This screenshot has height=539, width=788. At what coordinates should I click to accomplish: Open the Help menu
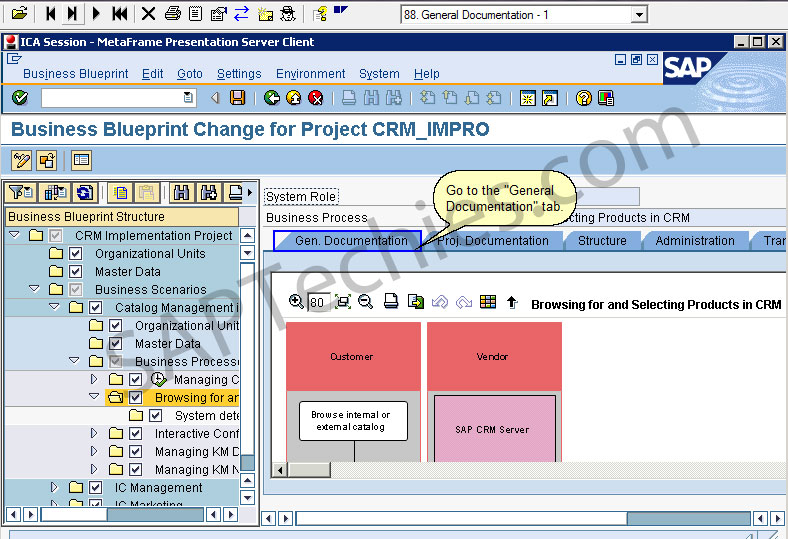[427, 74]
